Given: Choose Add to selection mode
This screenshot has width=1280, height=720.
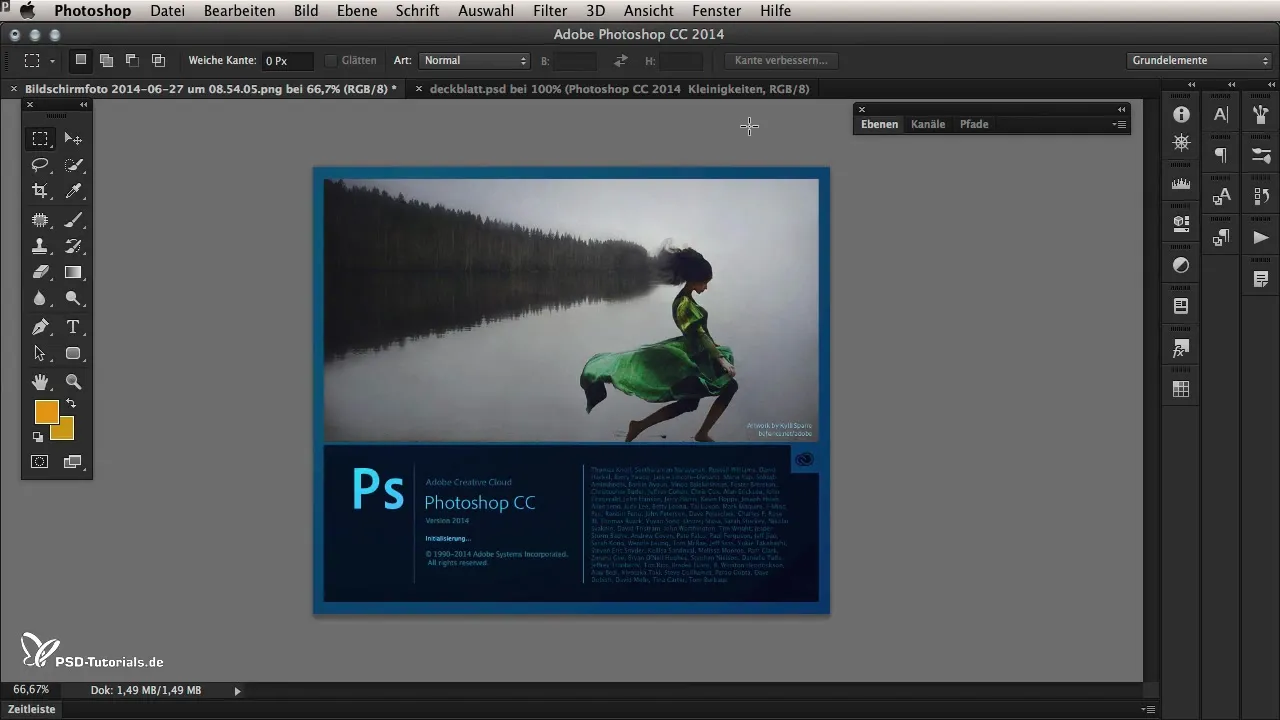Looking at the screenshot, I should (106, 60).
